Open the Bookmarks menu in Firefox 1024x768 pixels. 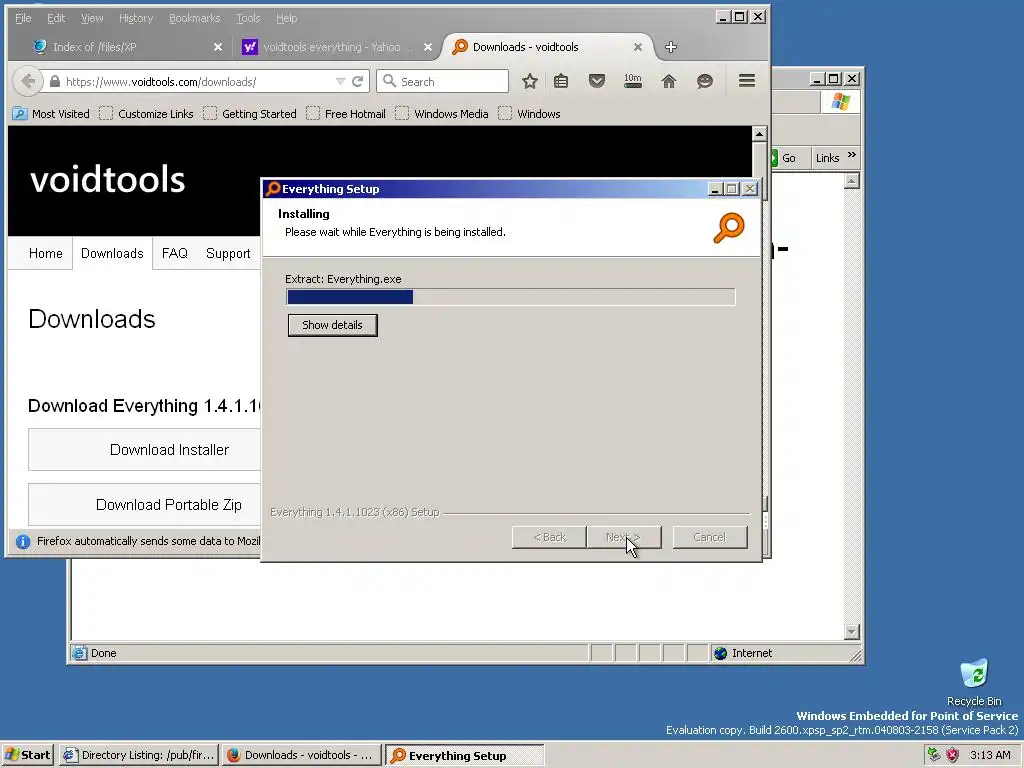195,18
